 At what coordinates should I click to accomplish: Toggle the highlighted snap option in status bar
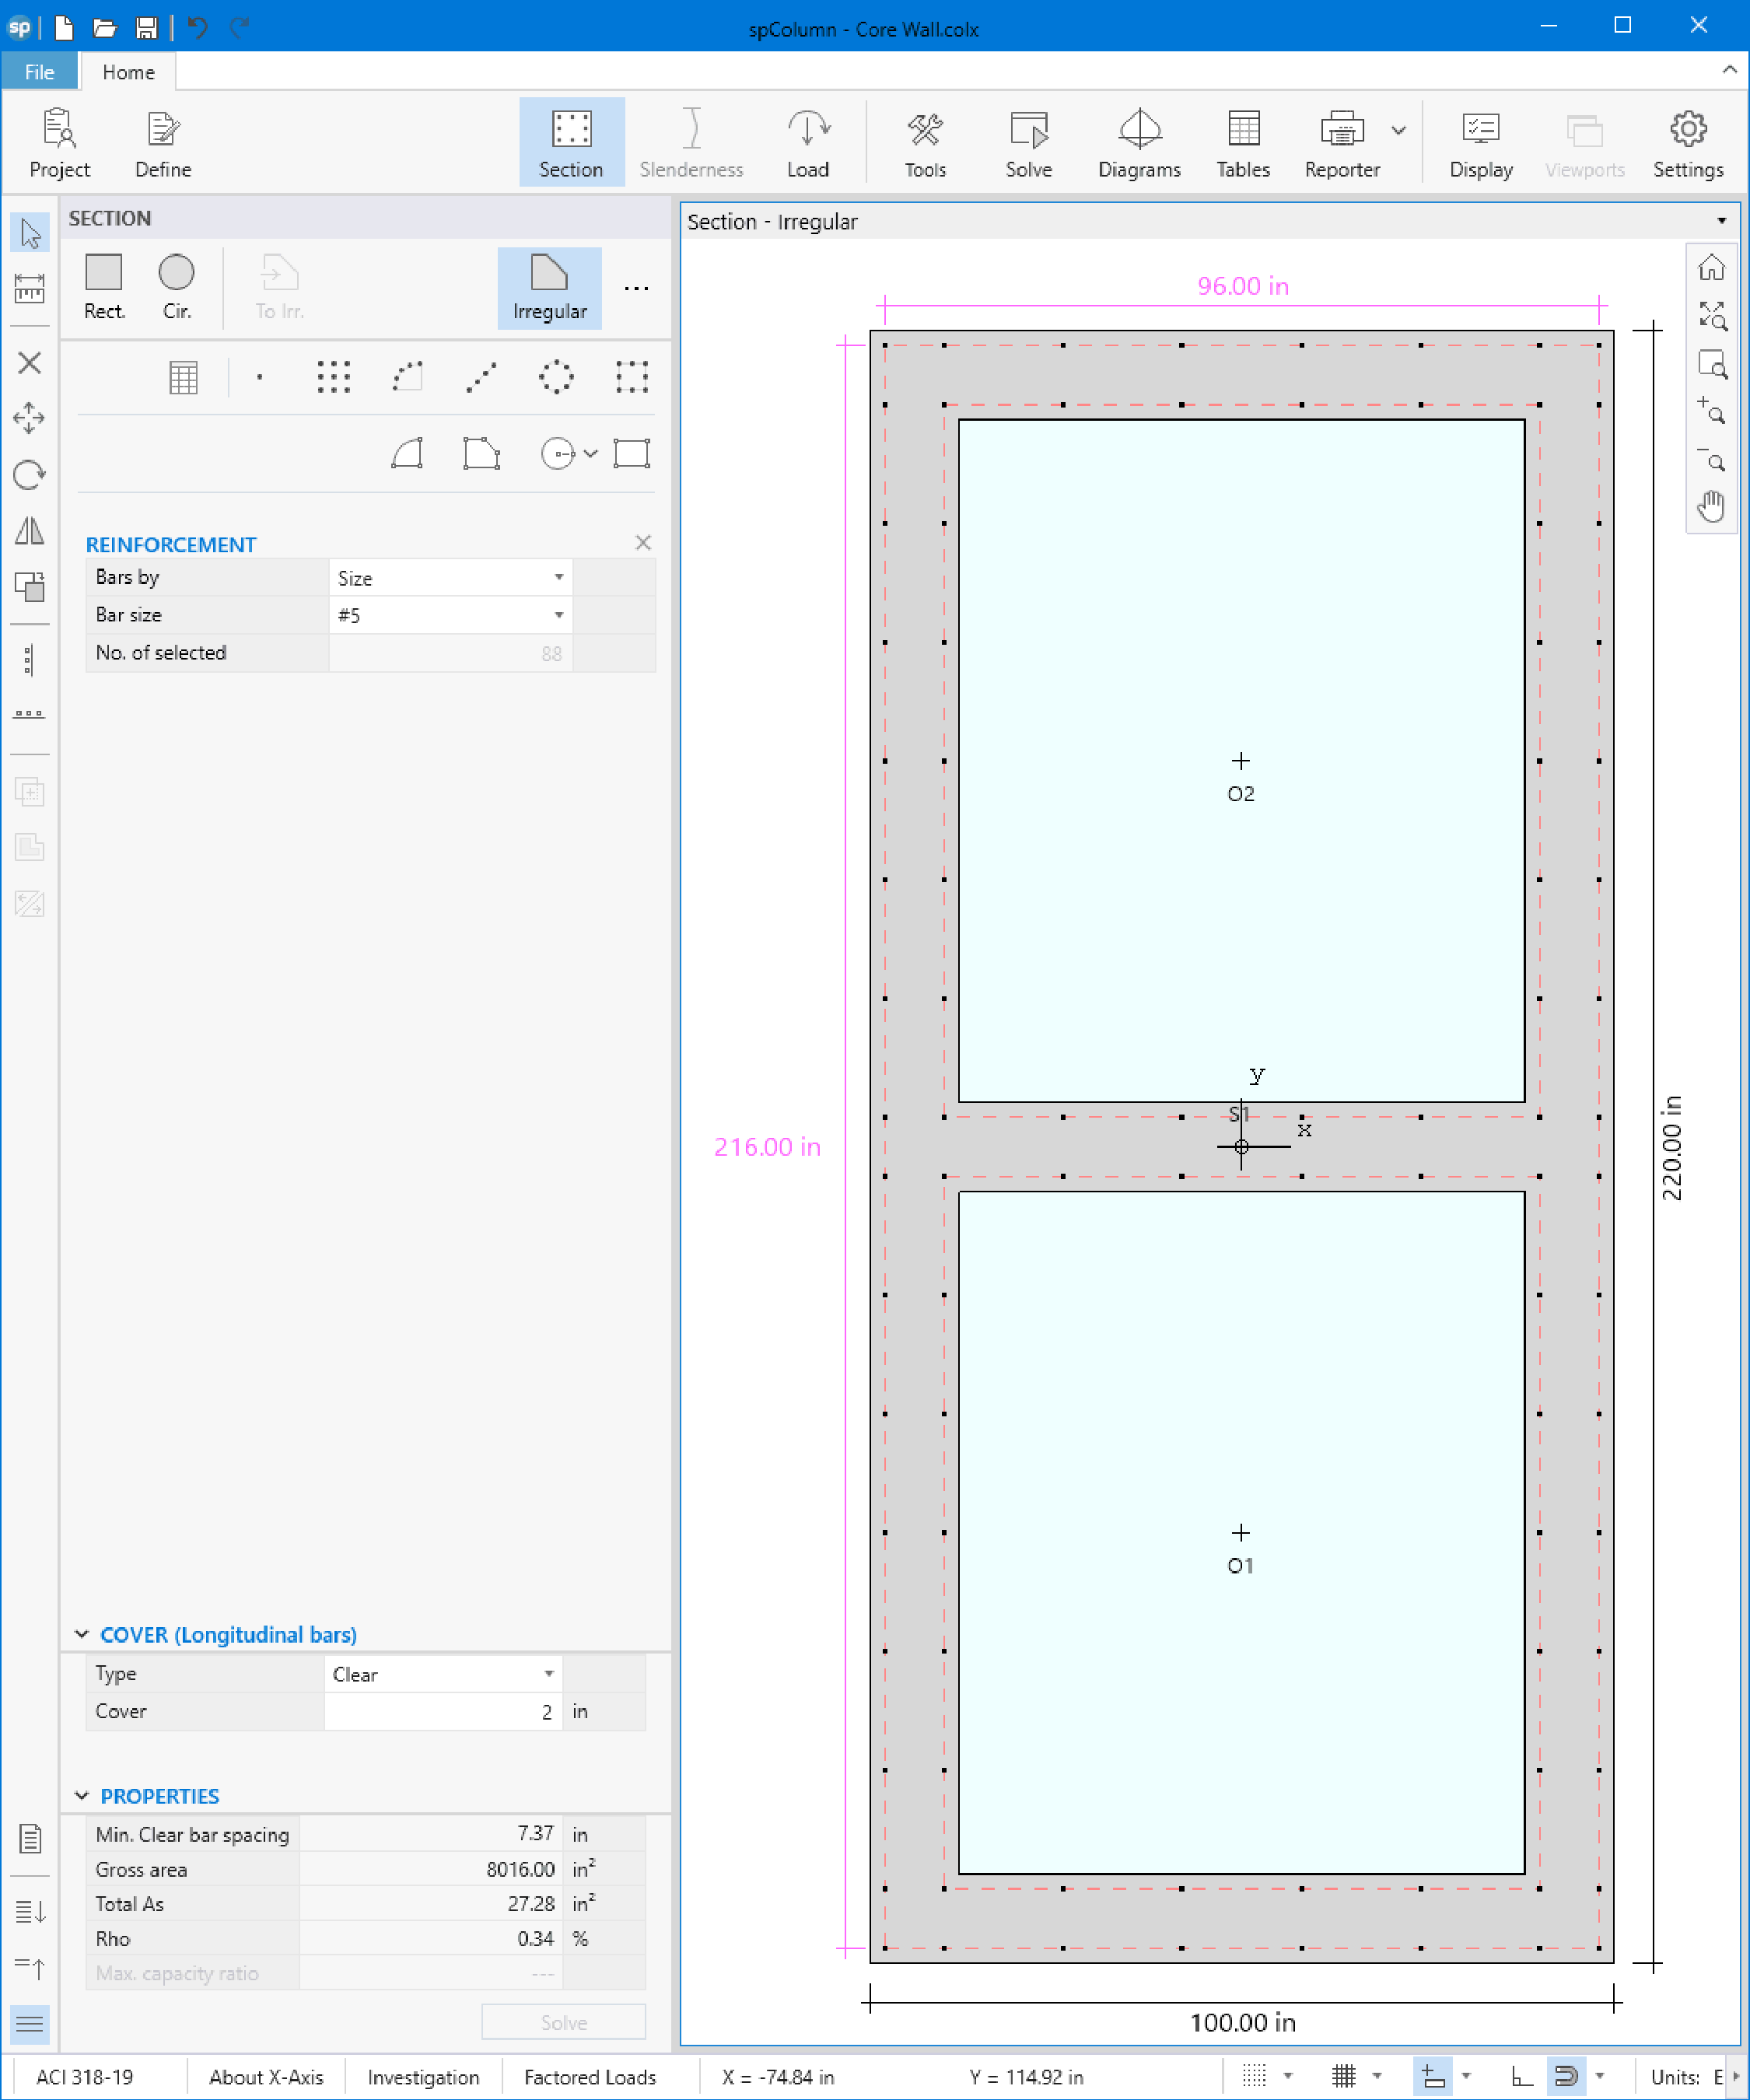point(1432,2076)
